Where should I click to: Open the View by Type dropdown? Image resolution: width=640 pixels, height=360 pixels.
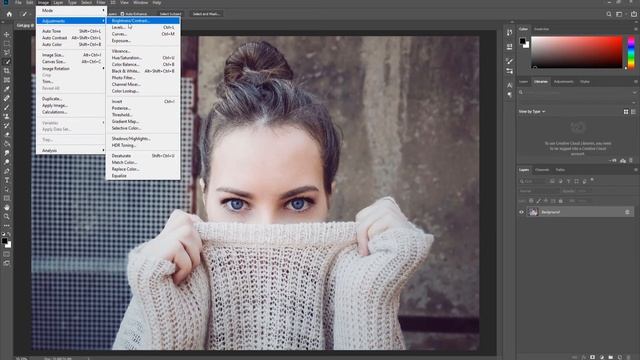click(531, 111)
